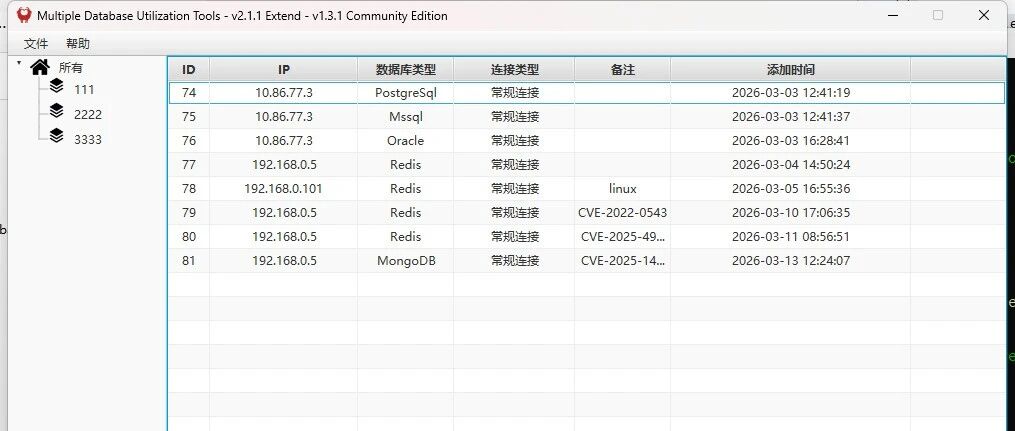Close the Multiple Database Utilization Tools window
Viewport: 1015px width, 431px height.
point(984,15)
